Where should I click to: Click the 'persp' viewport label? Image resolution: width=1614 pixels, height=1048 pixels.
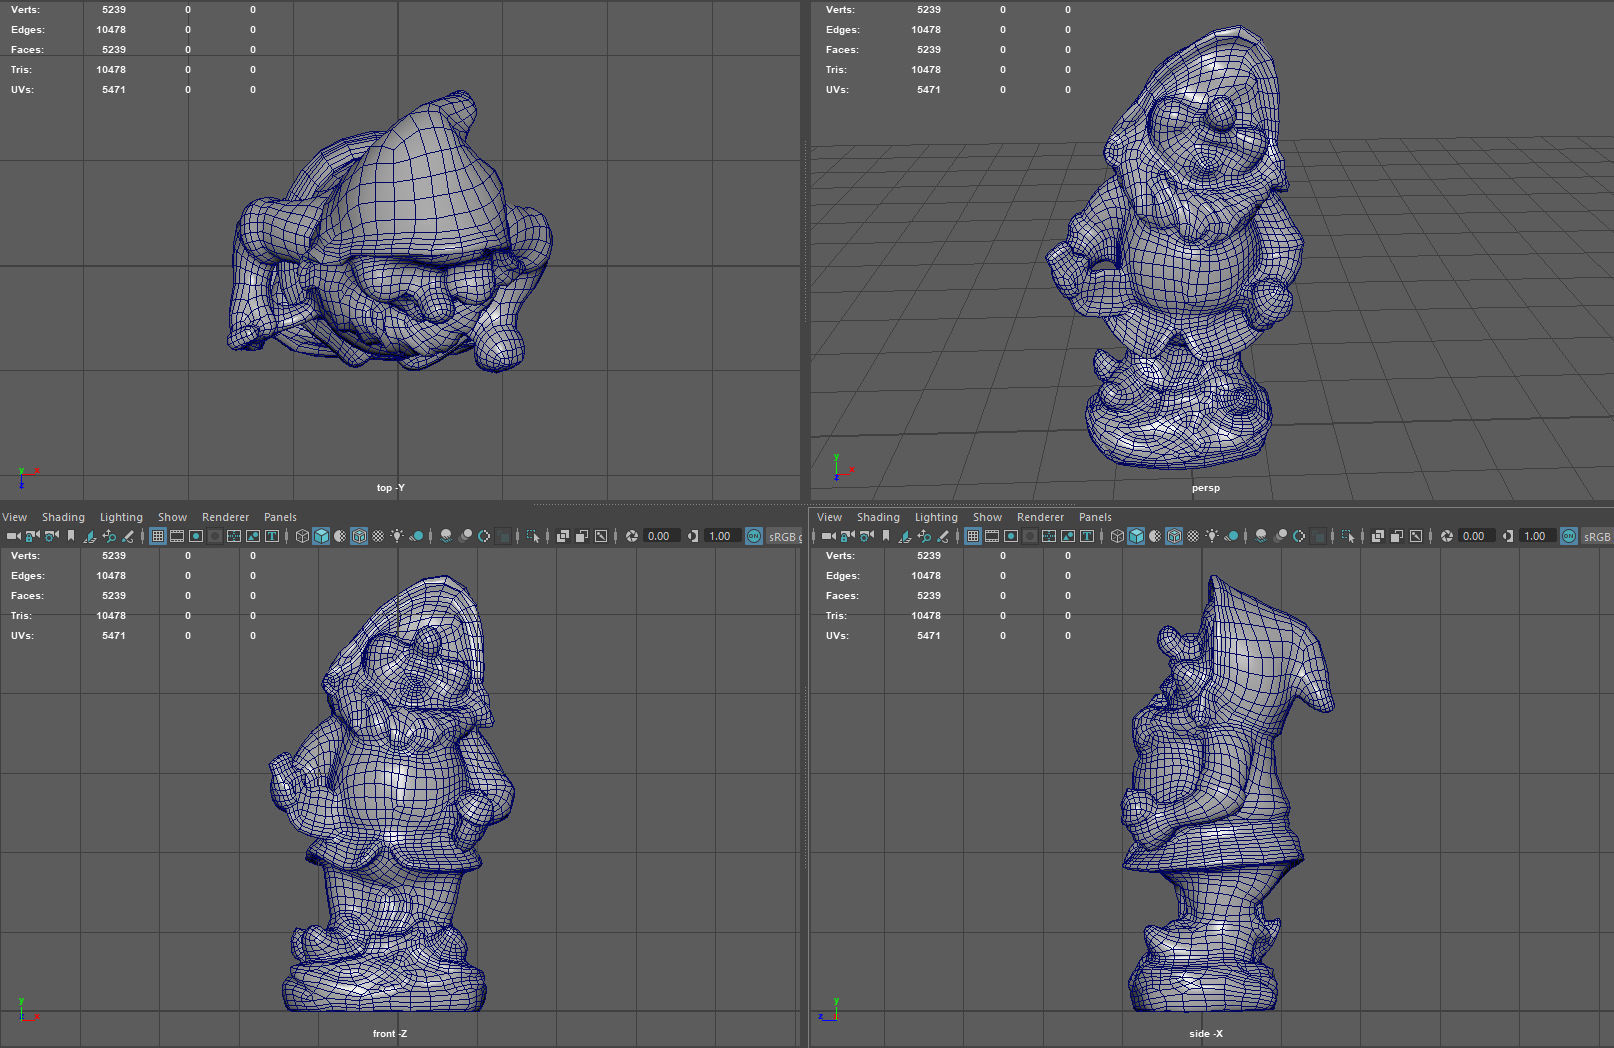click(1206, 488)
